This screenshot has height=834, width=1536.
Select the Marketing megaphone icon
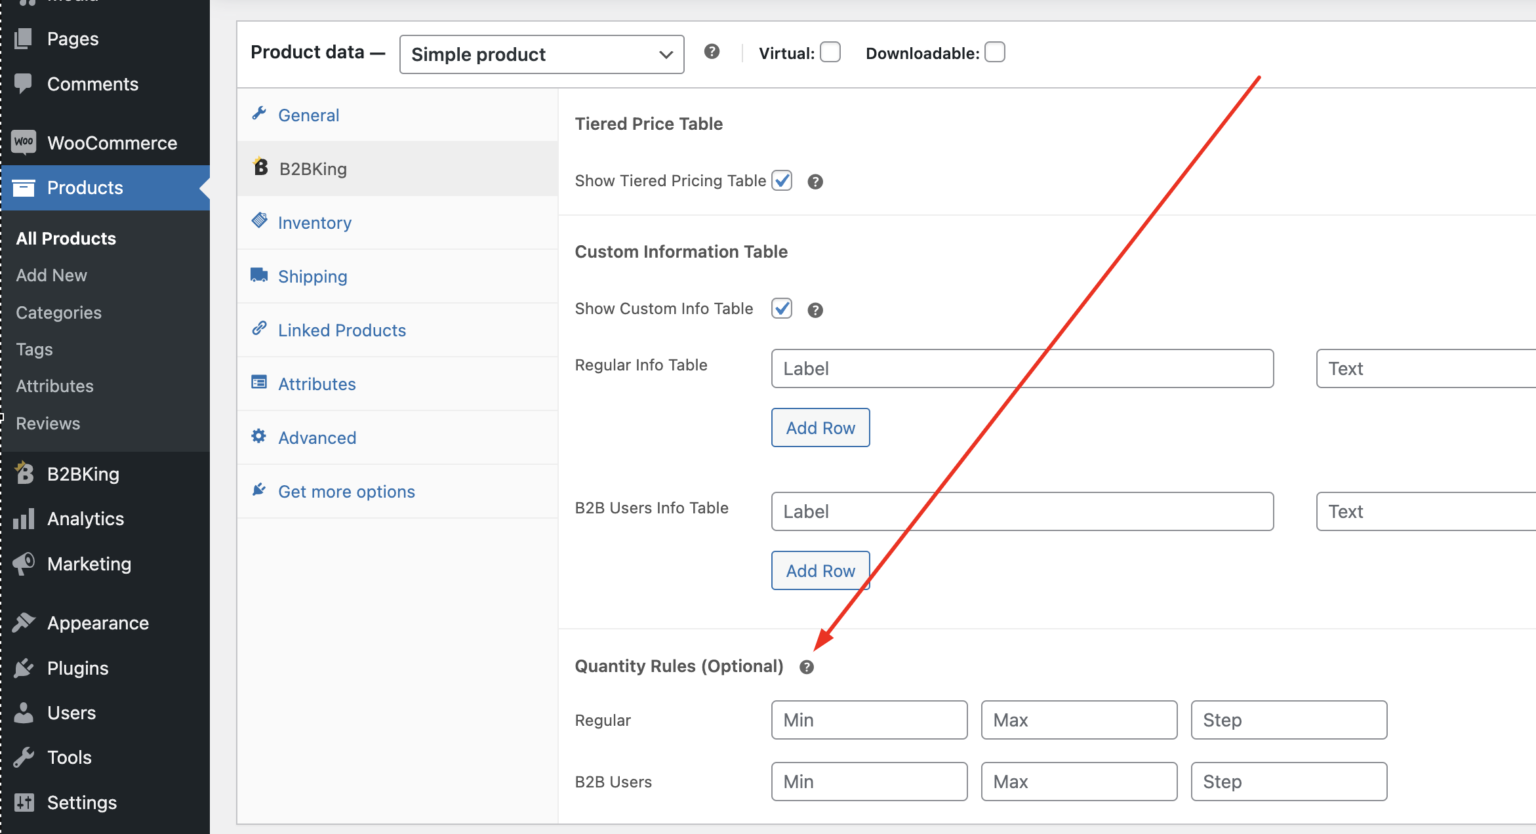pos(24,563)
